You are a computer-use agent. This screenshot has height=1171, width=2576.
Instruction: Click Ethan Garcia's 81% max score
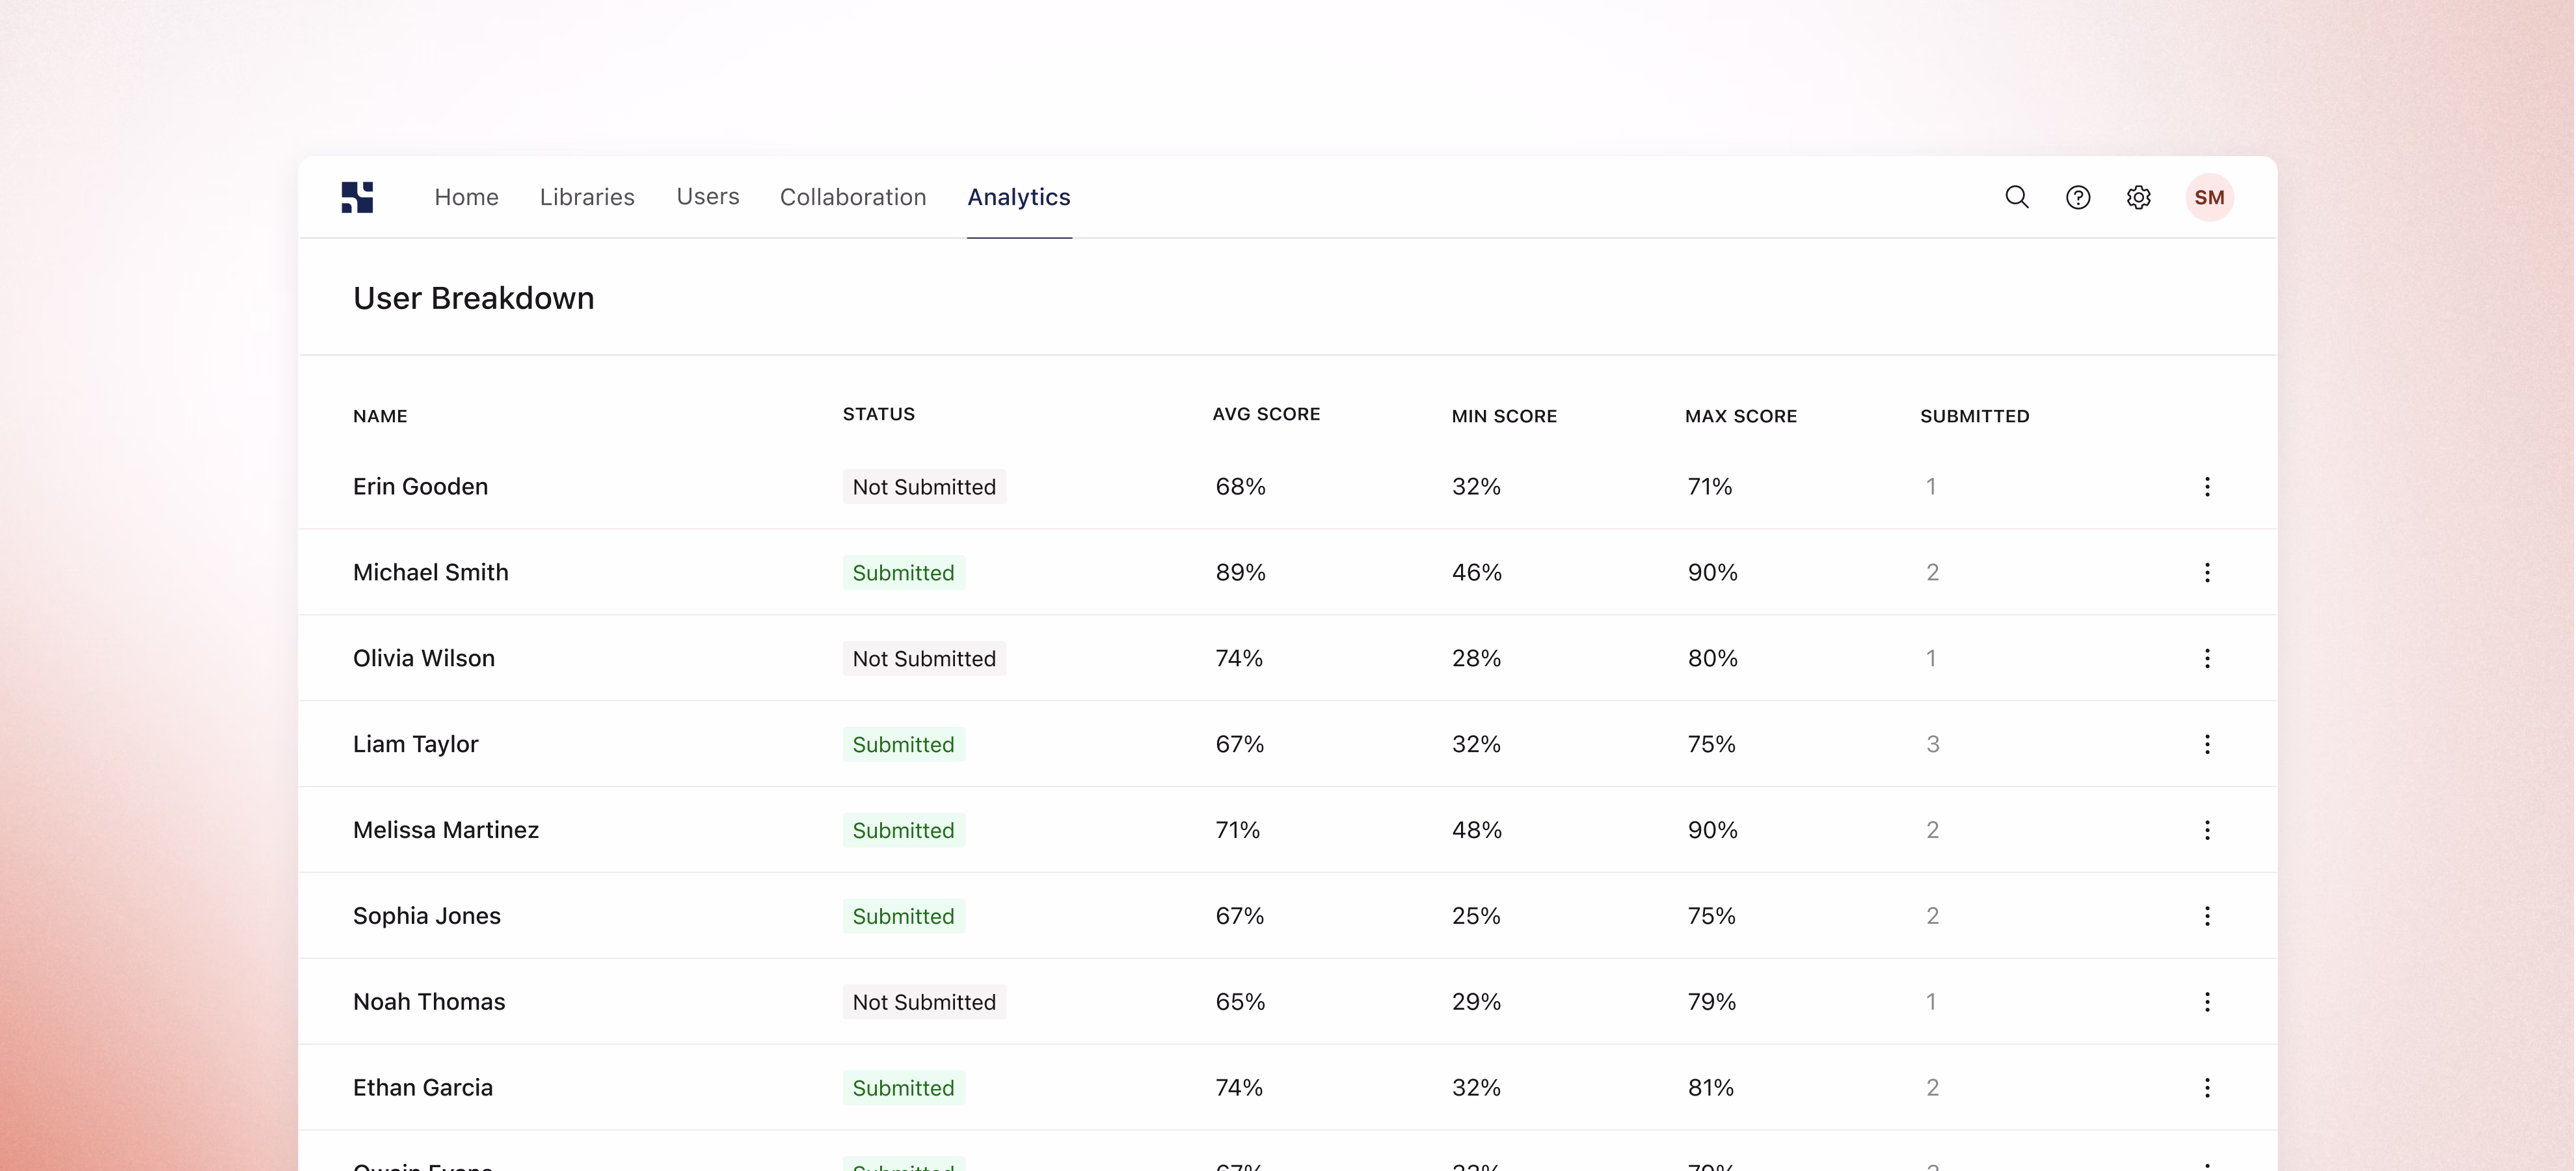pos(1711,1089)
